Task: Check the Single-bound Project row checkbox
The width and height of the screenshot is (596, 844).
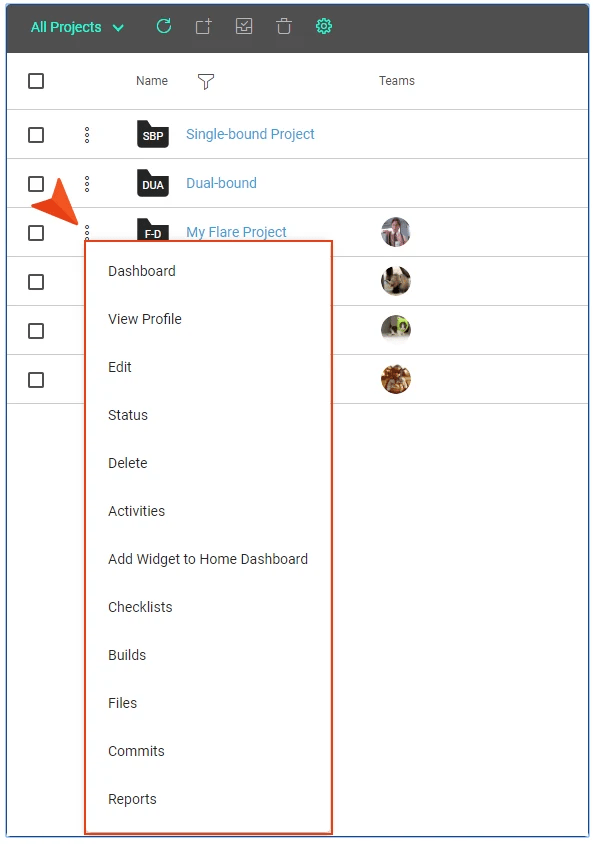Action: pyautogui.click(x=36, y=135)
